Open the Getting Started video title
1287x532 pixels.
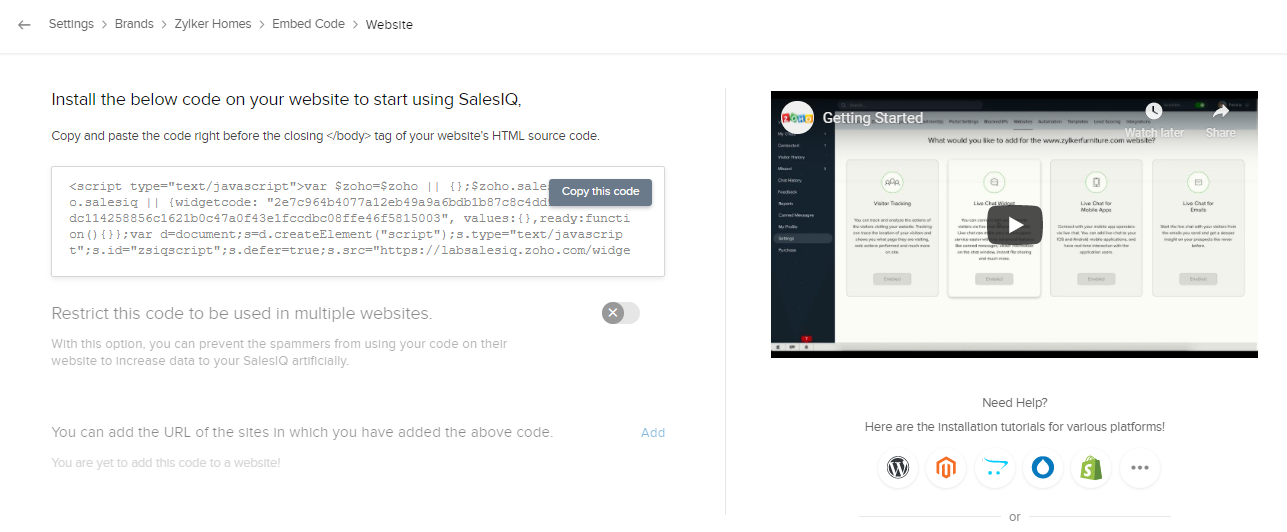pos(873,118)
